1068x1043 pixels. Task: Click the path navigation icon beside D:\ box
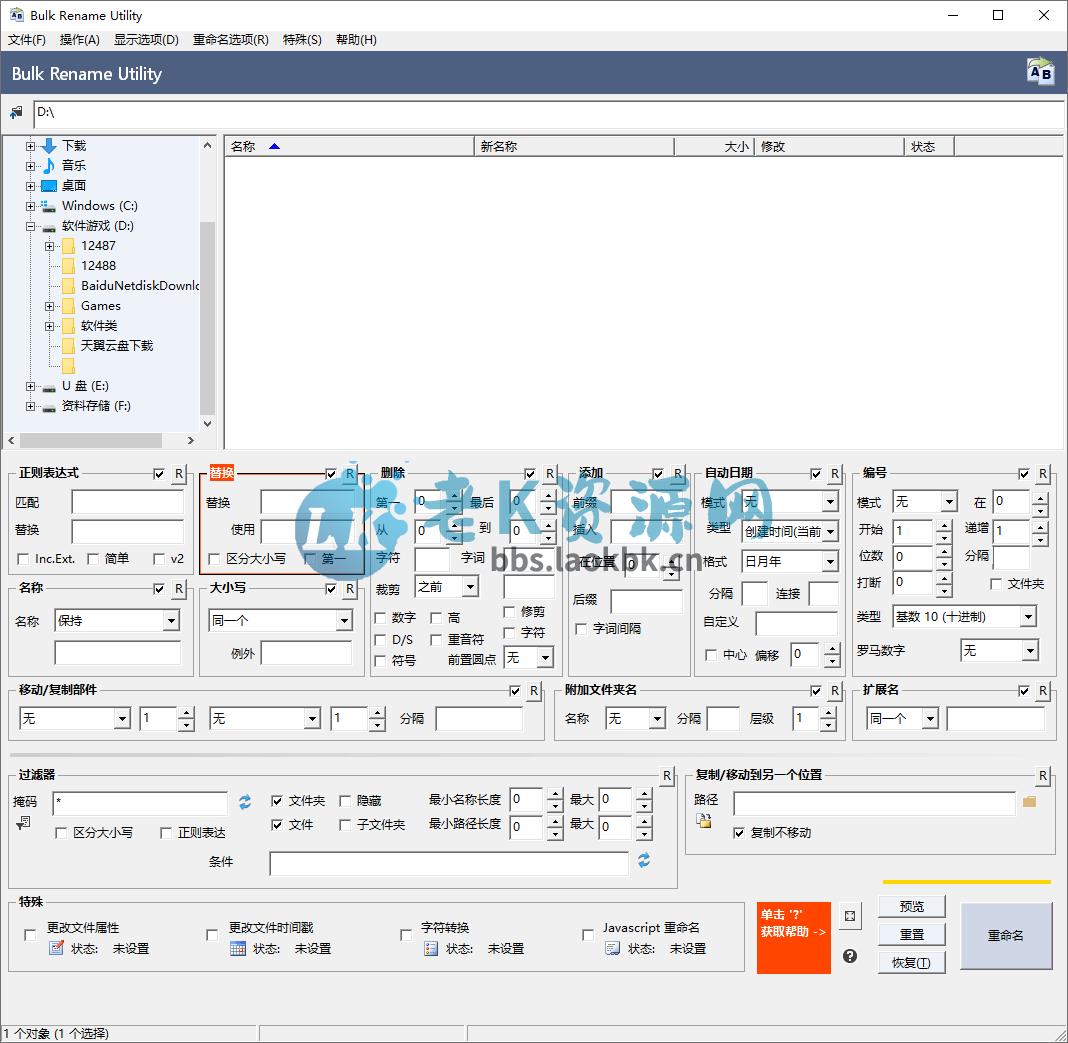[16, 112]
